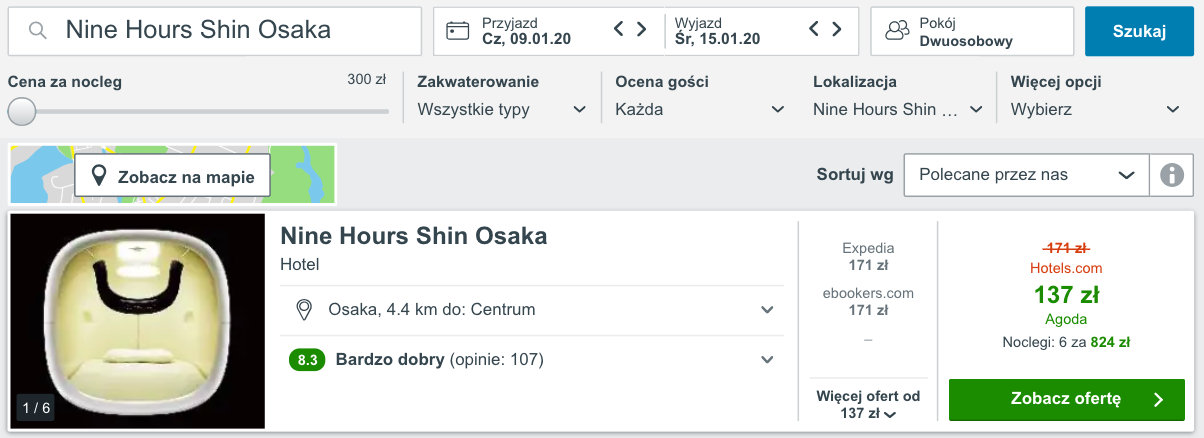Advance check-in date with next arrow

643,29
